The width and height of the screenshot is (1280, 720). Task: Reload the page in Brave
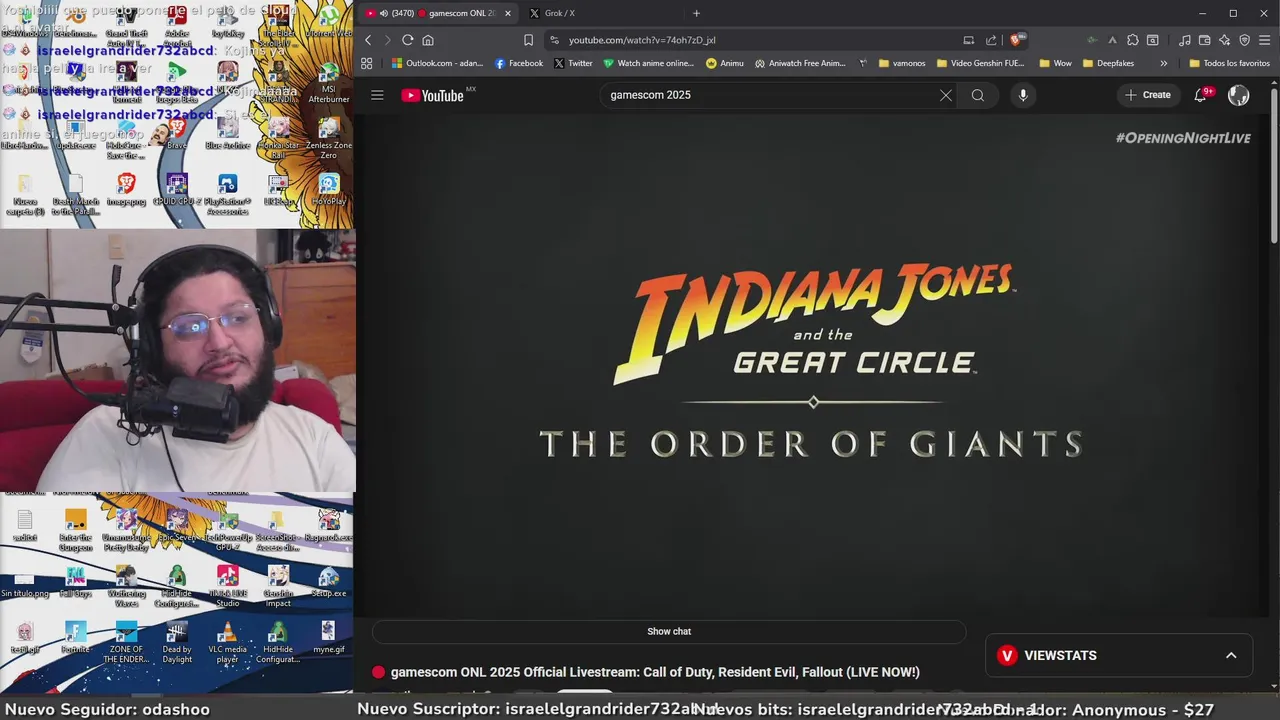(x=407, y=40)
